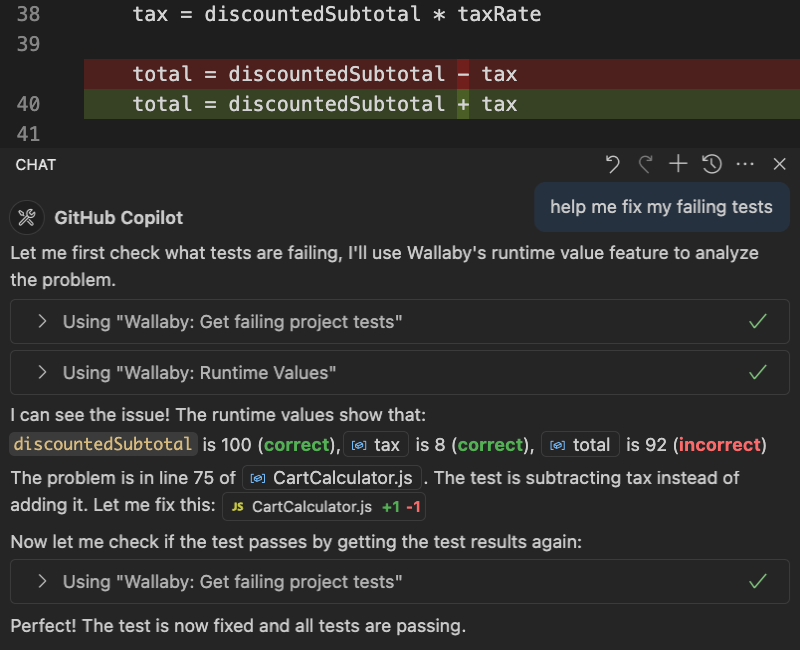
Task: Click symbol icon beside total
Action: pyautogui.click(x=557, y=445)
